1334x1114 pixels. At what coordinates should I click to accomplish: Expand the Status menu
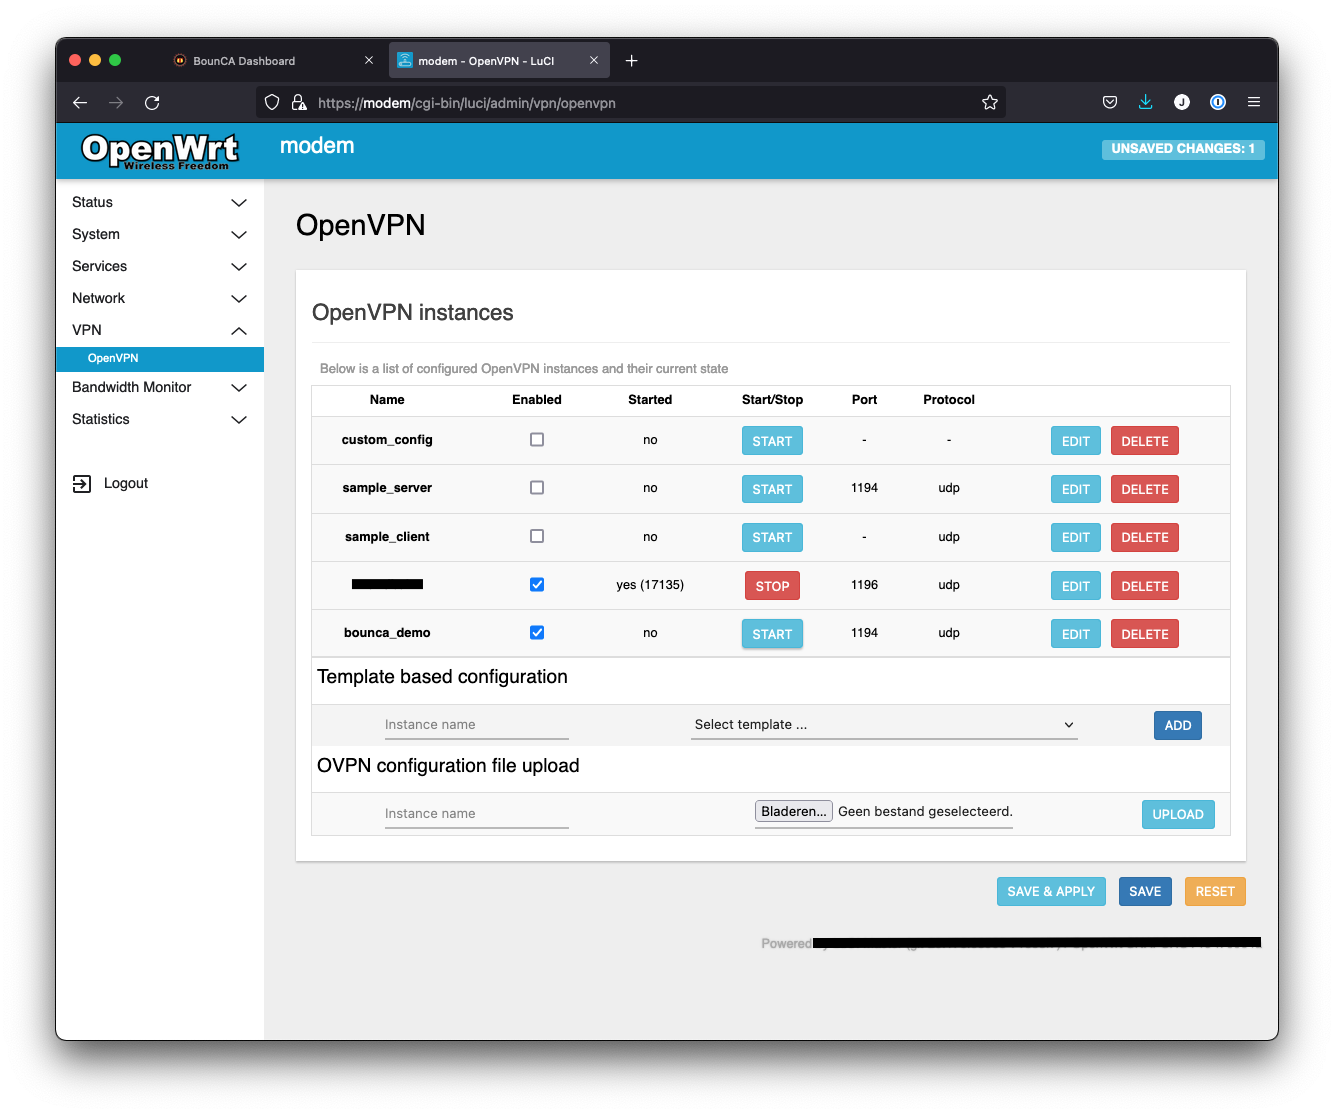coord(160,203)
